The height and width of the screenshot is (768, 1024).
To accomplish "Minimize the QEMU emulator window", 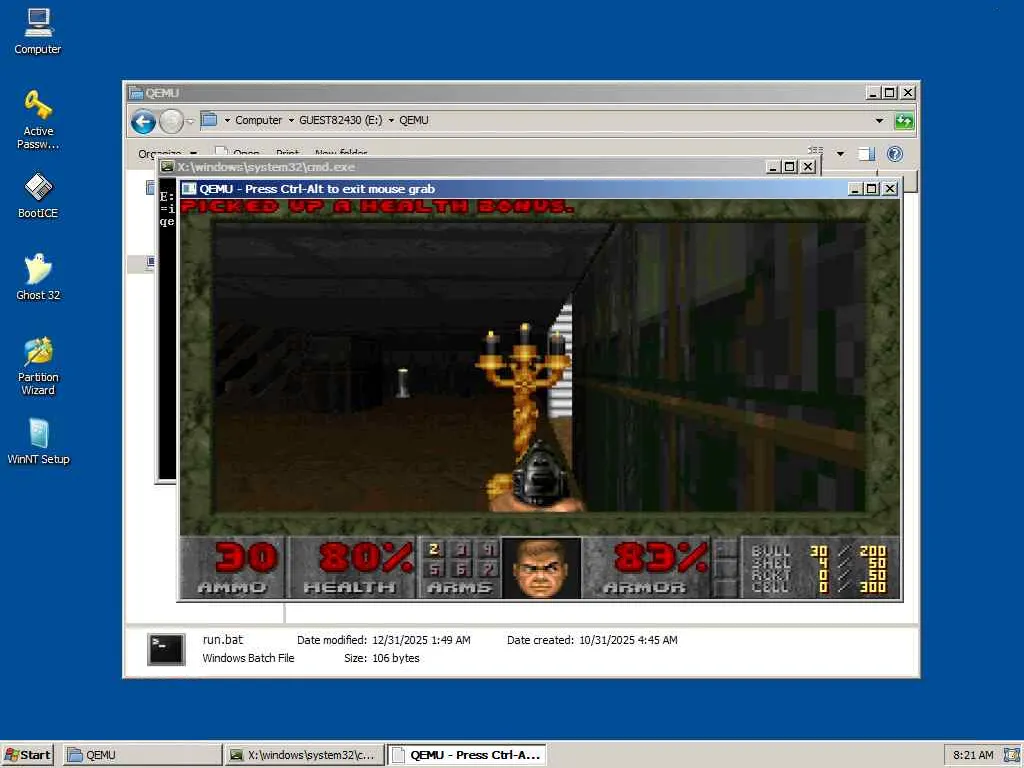I will [x=855, y=189].
